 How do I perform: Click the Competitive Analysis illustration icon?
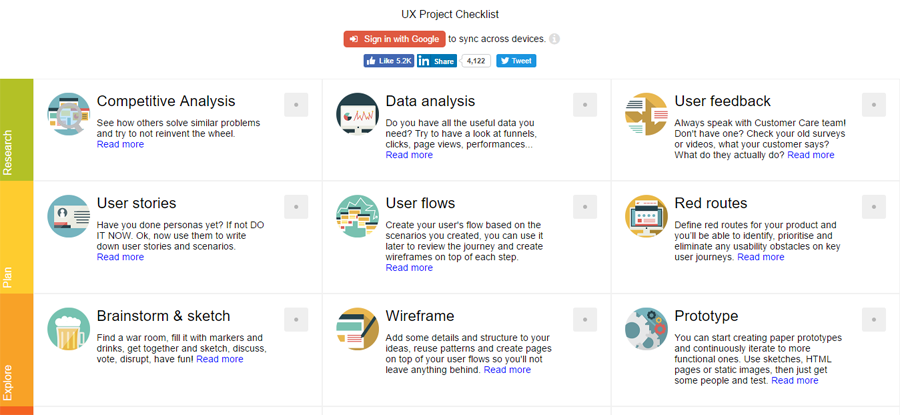coord(68,113)
